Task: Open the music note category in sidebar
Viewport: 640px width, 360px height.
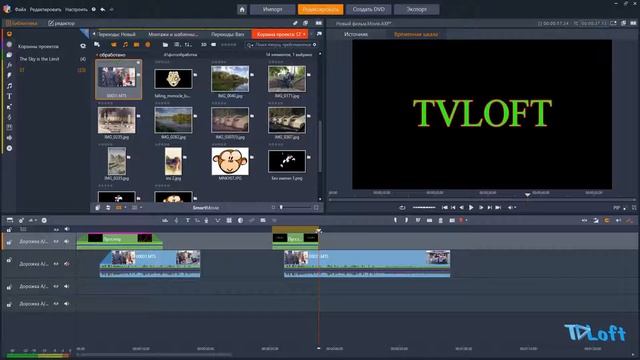Action: [9, 86]
